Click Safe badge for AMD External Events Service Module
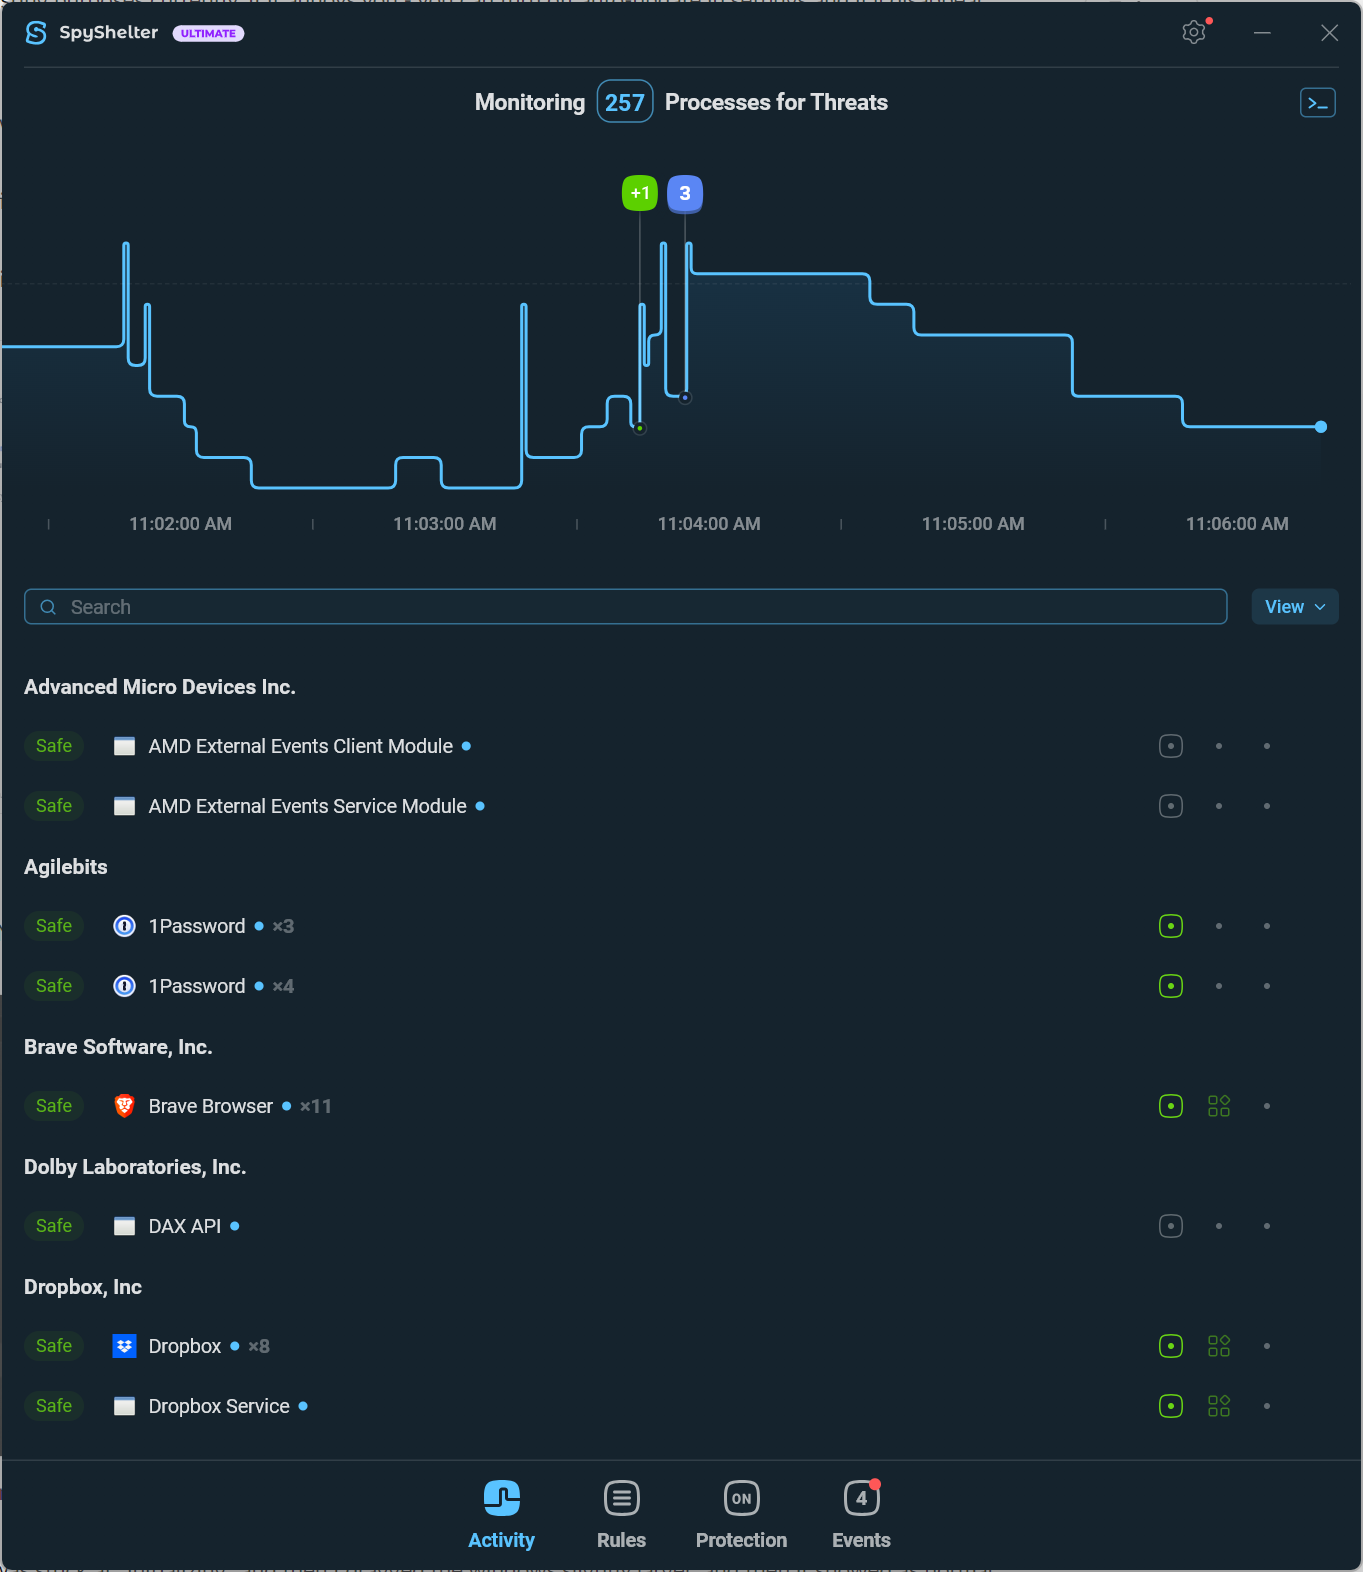1363x1572 pixels. pyautogui.click(x=54, y=806)
